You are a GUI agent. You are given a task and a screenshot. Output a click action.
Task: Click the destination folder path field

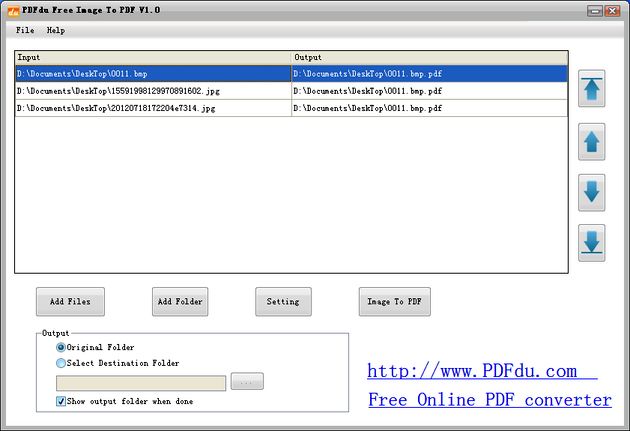pos(141,383)
